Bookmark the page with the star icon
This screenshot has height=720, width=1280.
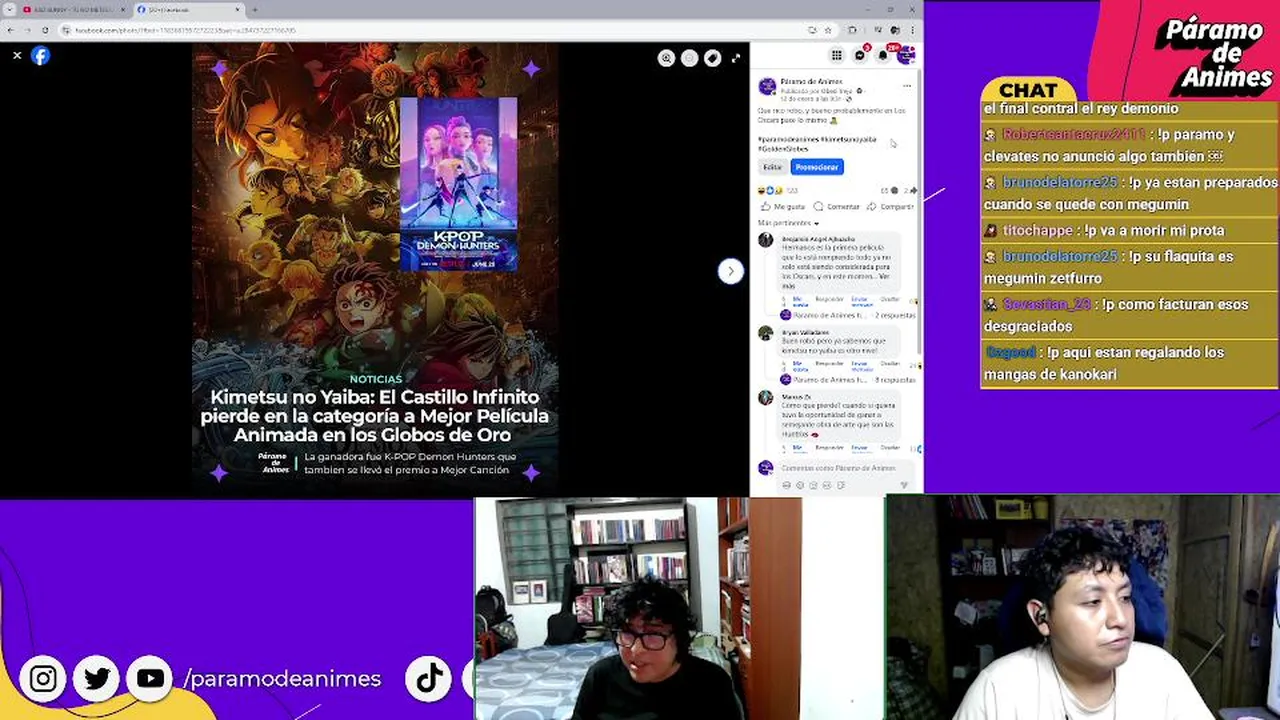pyautogui.click(x=828, y=30)
